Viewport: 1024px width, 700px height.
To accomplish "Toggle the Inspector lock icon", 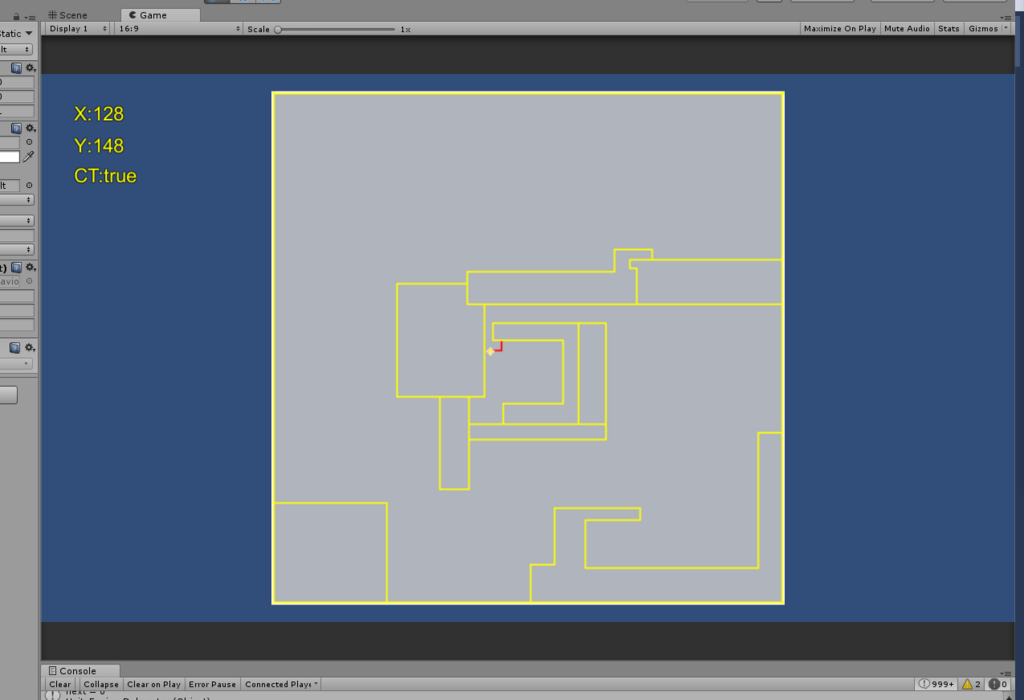I will tap(16, 17).
